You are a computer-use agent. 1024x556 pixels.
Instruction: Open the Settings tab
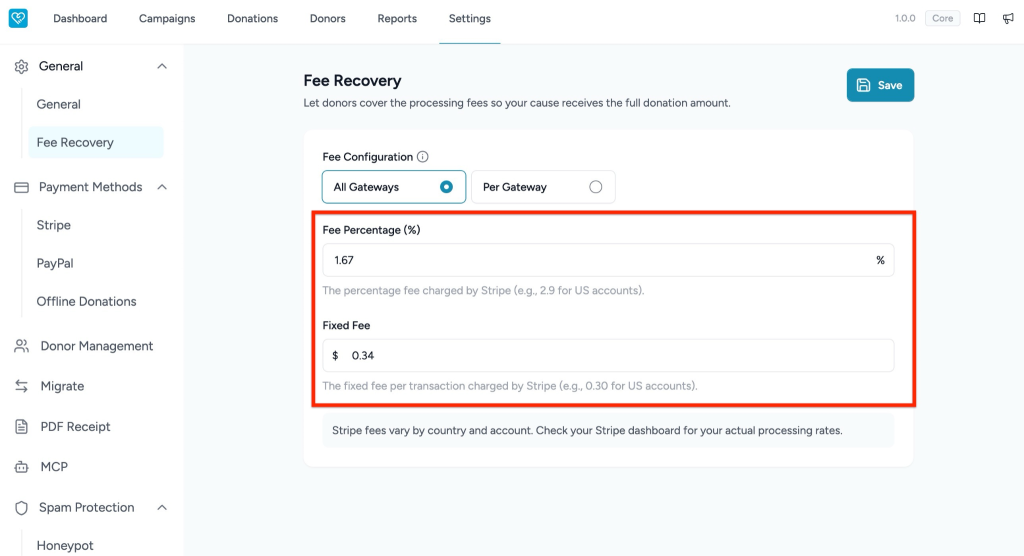470,18
